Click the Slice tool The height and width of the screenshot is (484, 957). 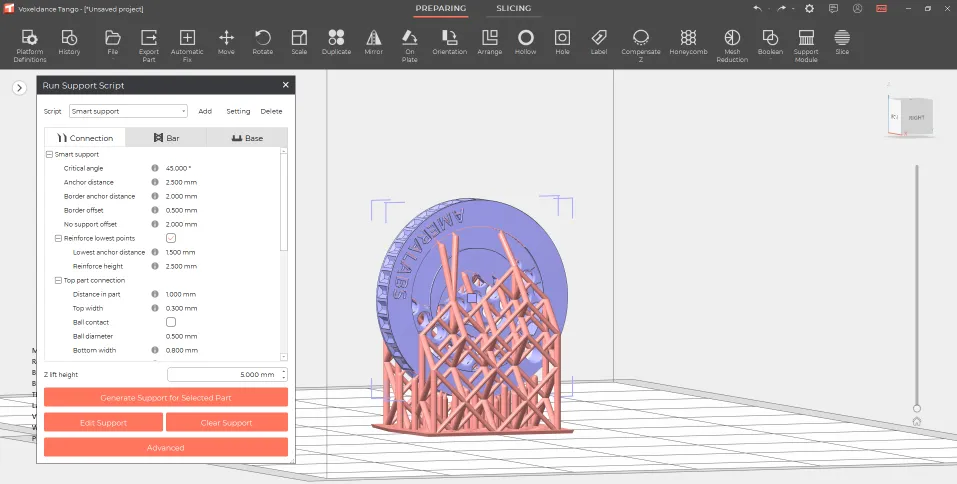click(x=842, y=43)
